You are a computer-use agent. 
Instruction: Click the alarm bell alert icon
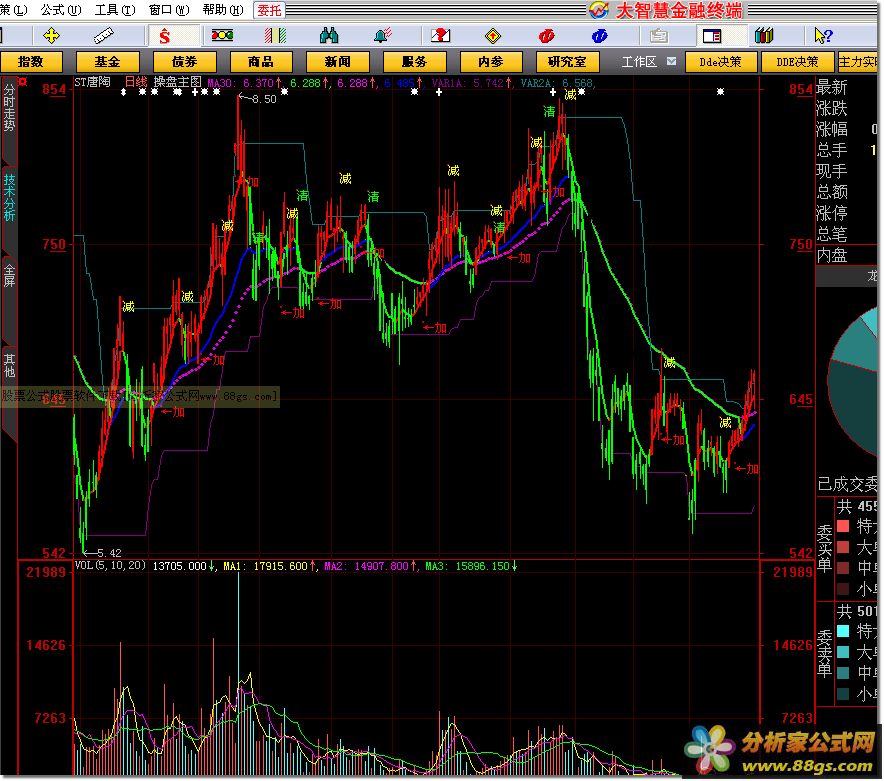[382, 36]
